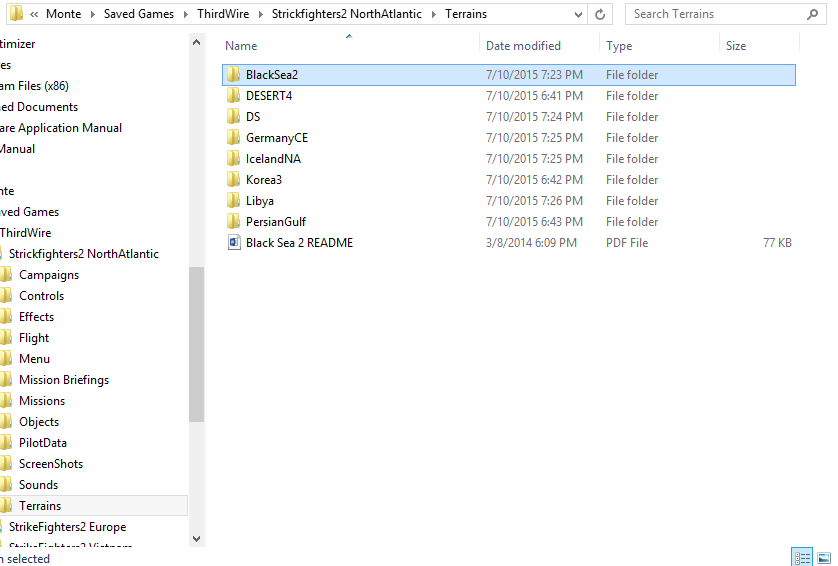Select Strickfighters2 NorthAtlantic in tree
Viewport: 838px width, 566px height.
point(83,254)
